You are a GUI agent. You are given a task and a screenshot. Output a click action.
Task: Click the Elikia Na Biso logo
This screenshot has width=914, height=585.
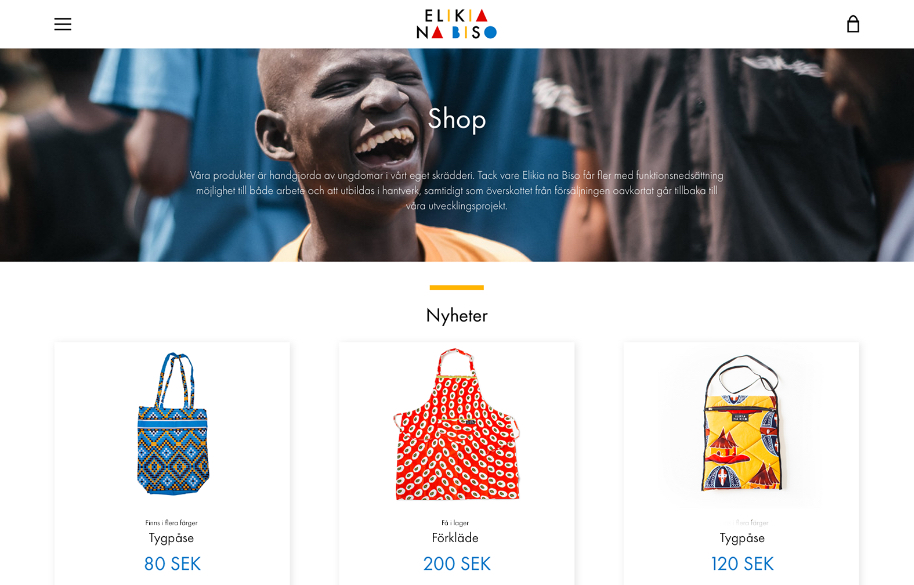coord(456,24)
